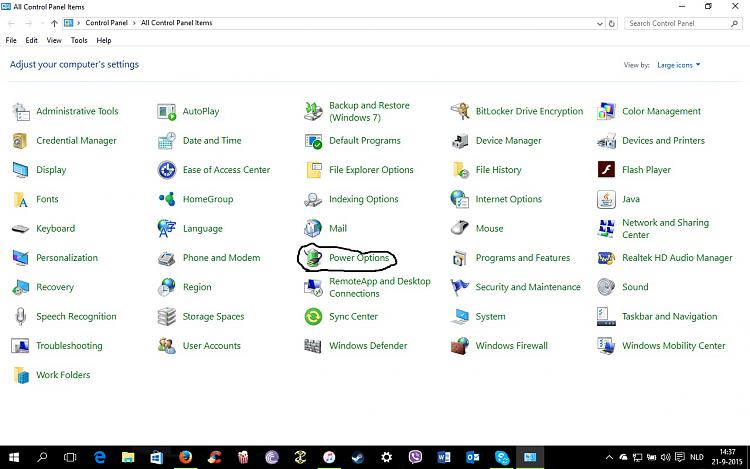This screenshot has height=469, width=750.
Task: Open the View by Large icons dropdown
Action: click(x=678, y=65)
